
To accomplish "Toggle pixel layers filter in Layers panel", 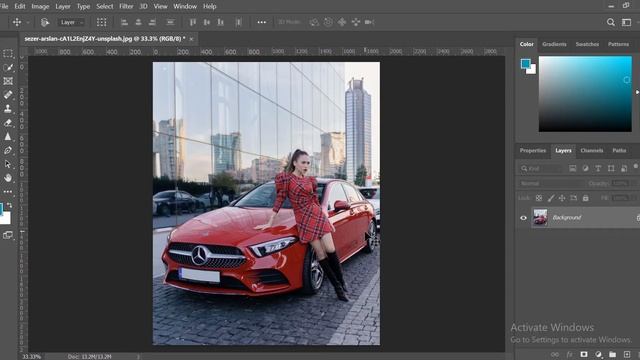I will pyautogui.click(x=573, y=169).
